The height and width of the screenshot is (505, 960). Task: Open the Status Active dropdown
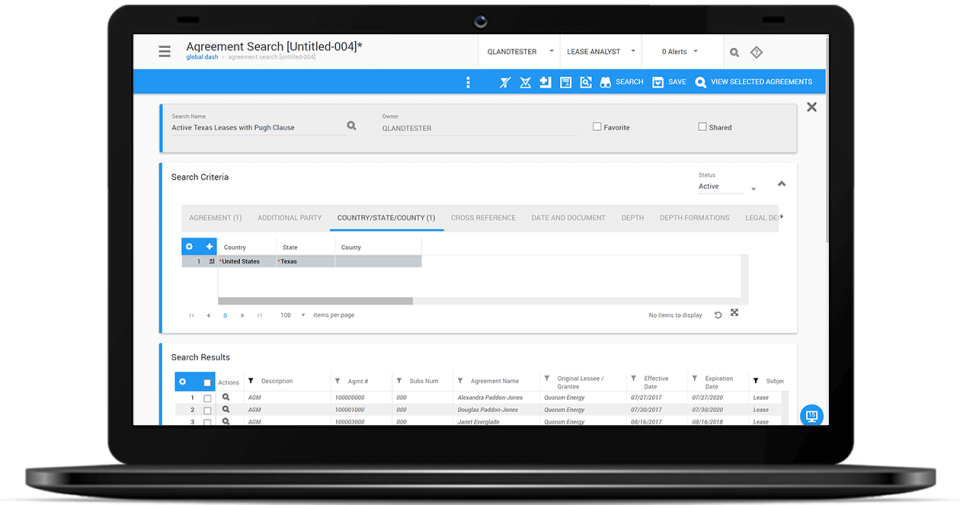click(727, 187)
